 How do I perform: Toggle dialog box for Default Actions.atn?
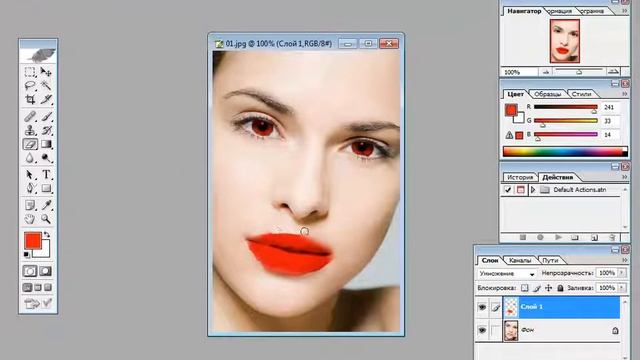tap(520, 190)
